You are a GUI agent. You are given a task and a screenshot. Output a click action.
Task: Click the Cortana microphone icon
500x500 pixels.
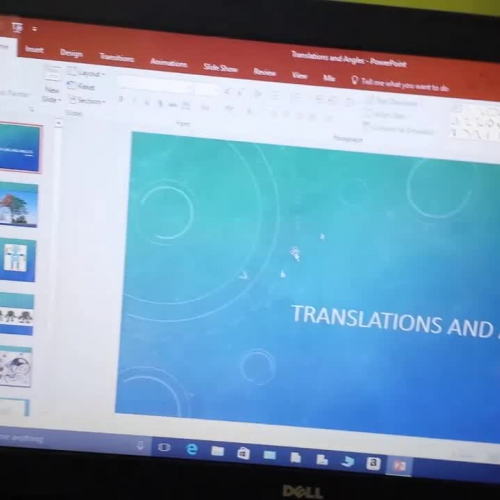[140, 445]
